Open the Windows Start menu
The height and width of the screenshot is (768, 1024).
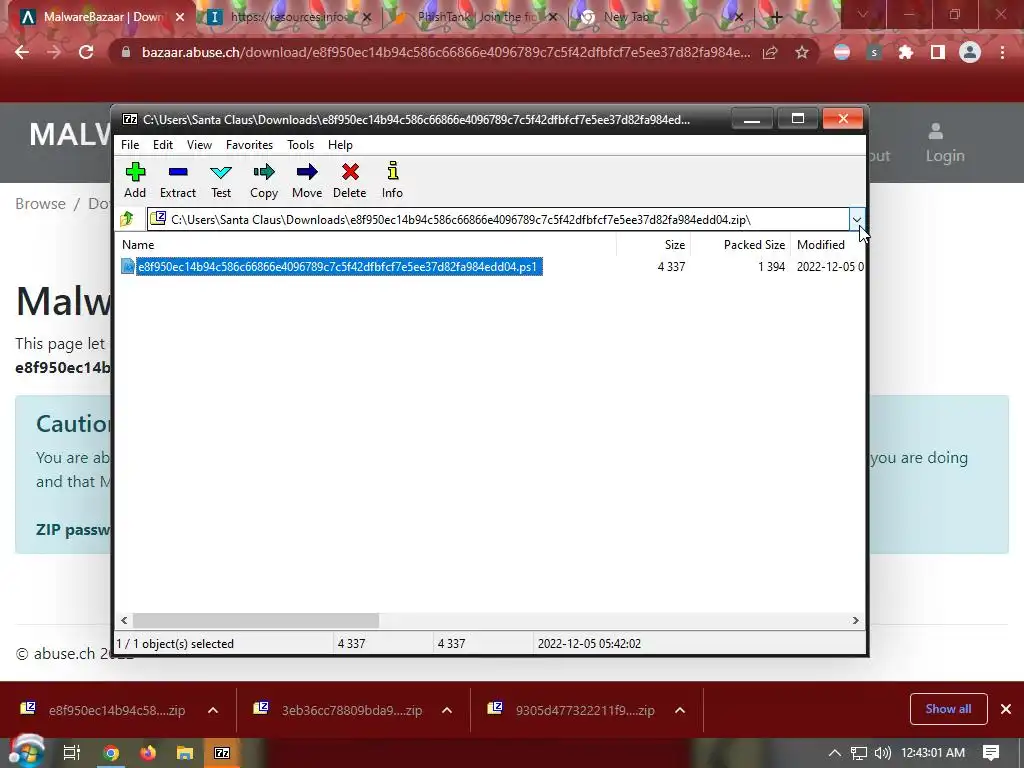[26, 752]
